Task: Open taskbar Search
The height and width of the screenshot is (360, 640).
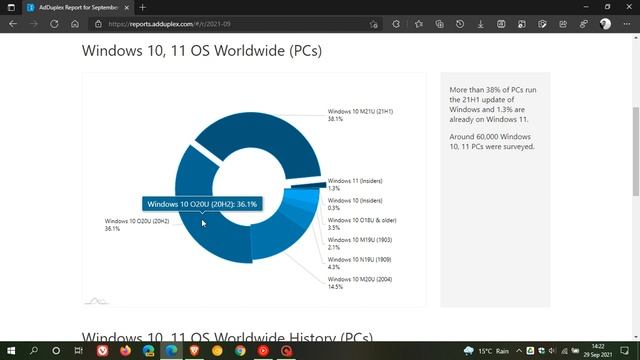Action: (34, 351)
